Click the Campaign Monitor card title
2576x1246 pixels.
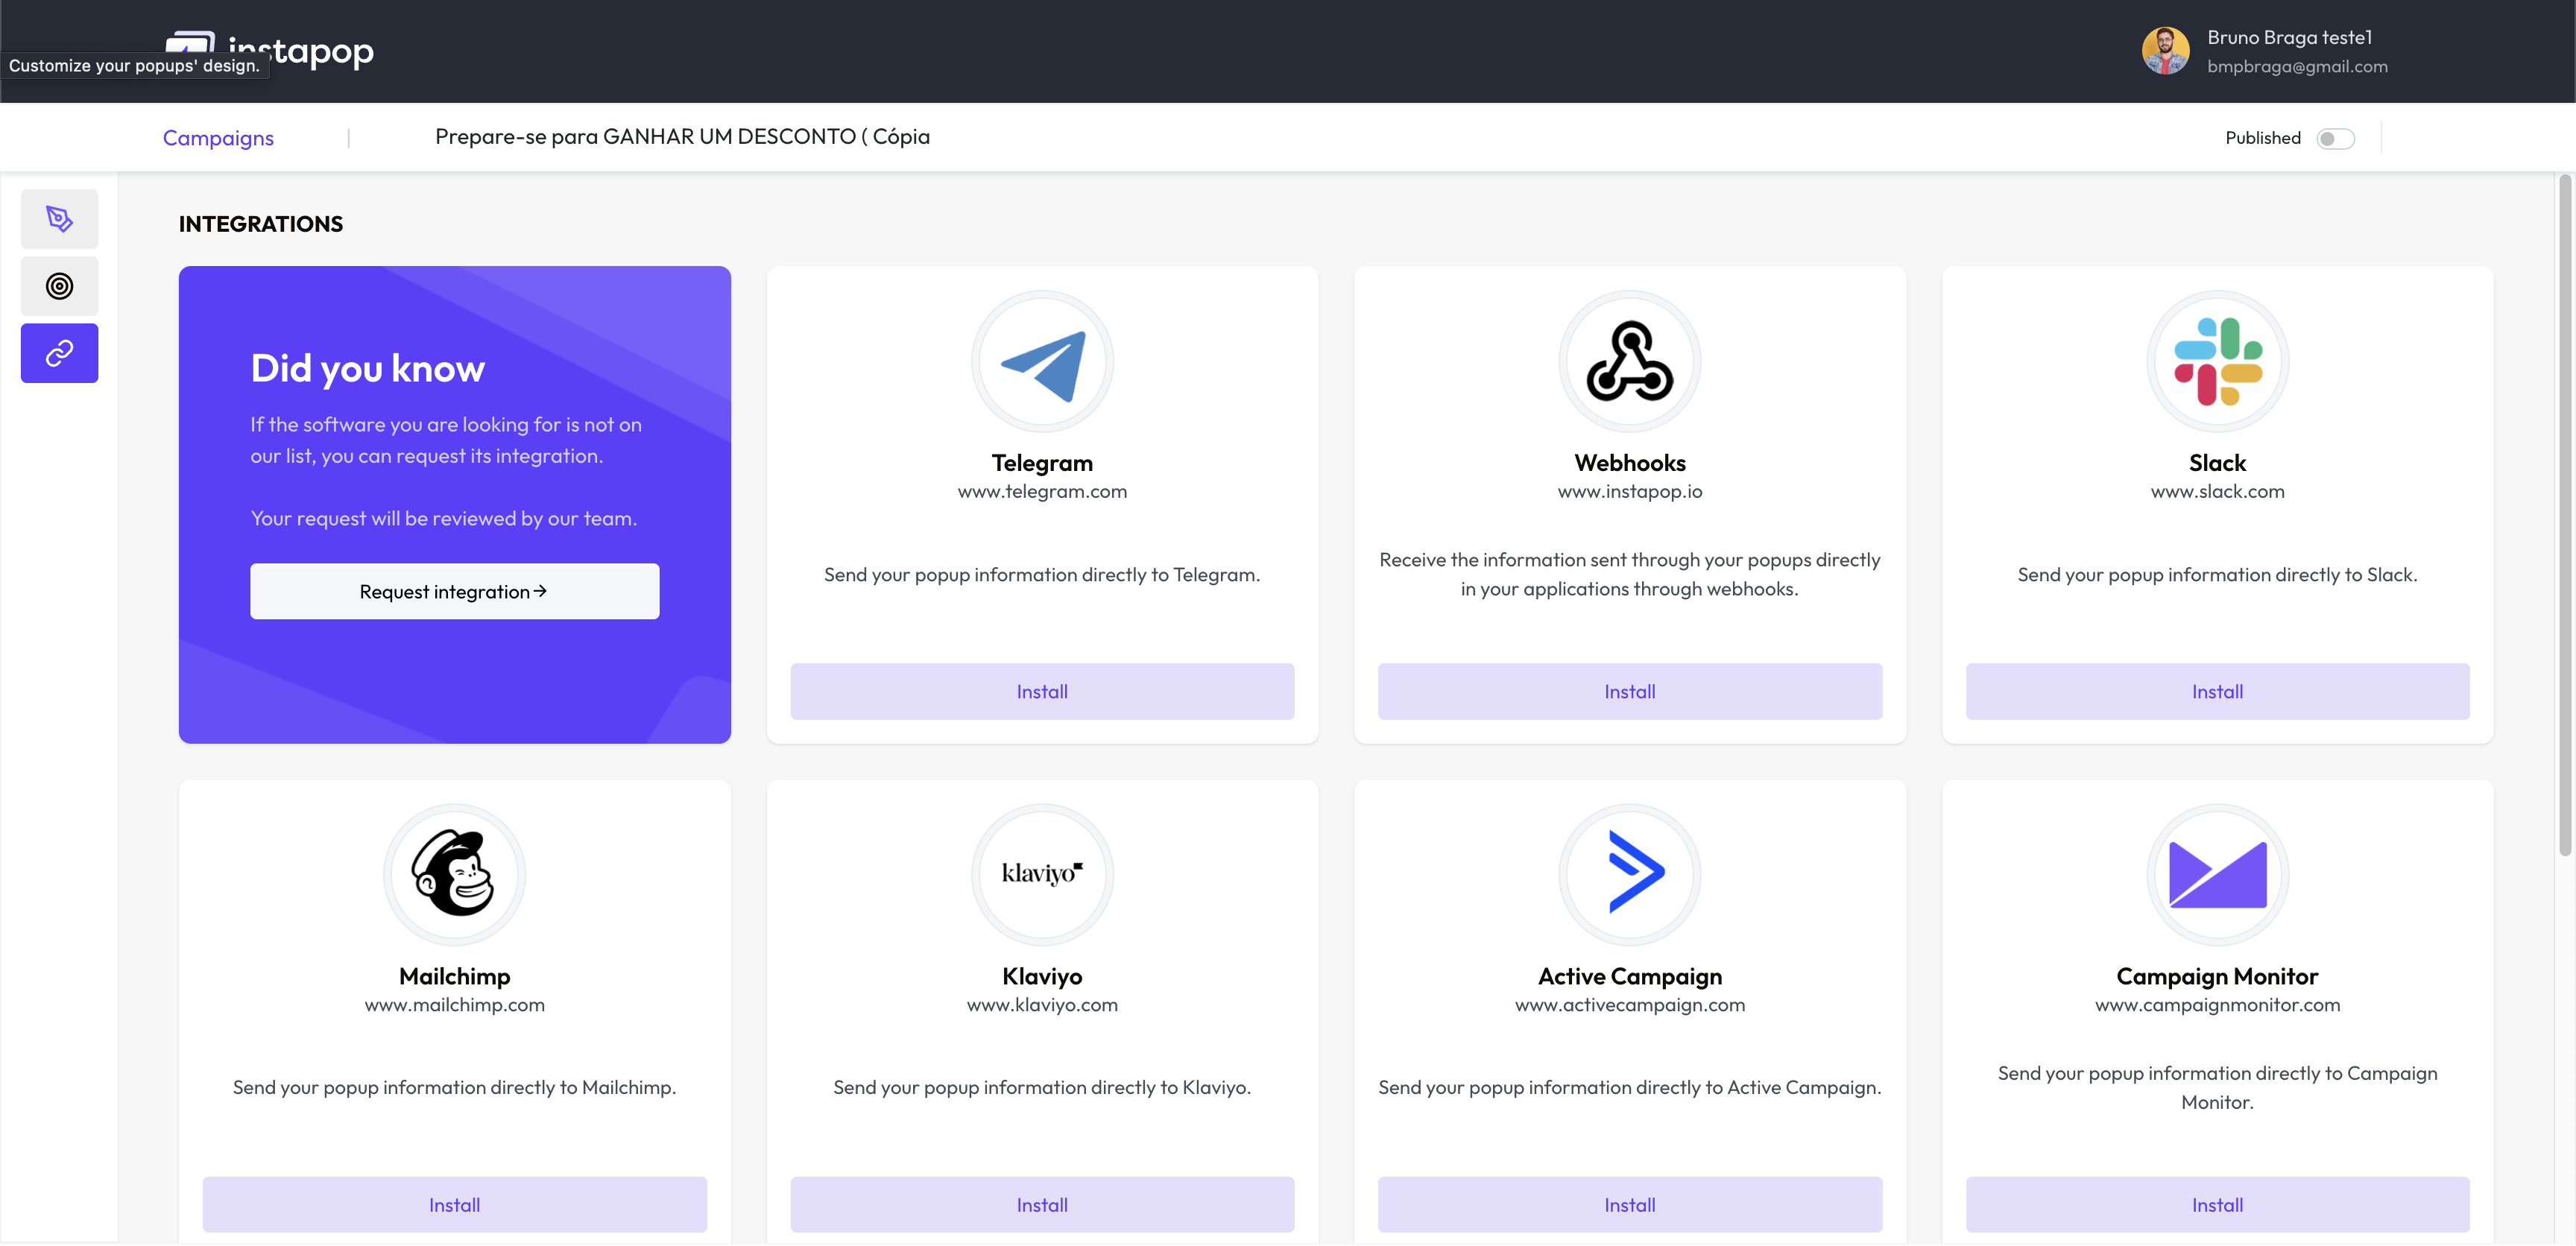2217,976
